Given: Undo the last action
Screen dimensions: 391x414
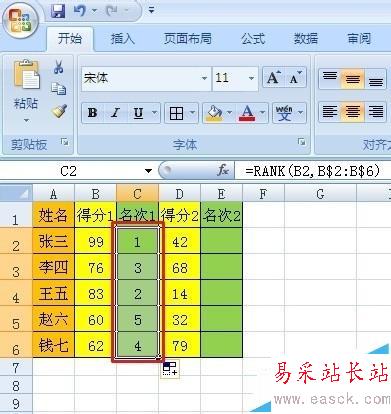Looking at the screenshot, I should click(79, 11).
